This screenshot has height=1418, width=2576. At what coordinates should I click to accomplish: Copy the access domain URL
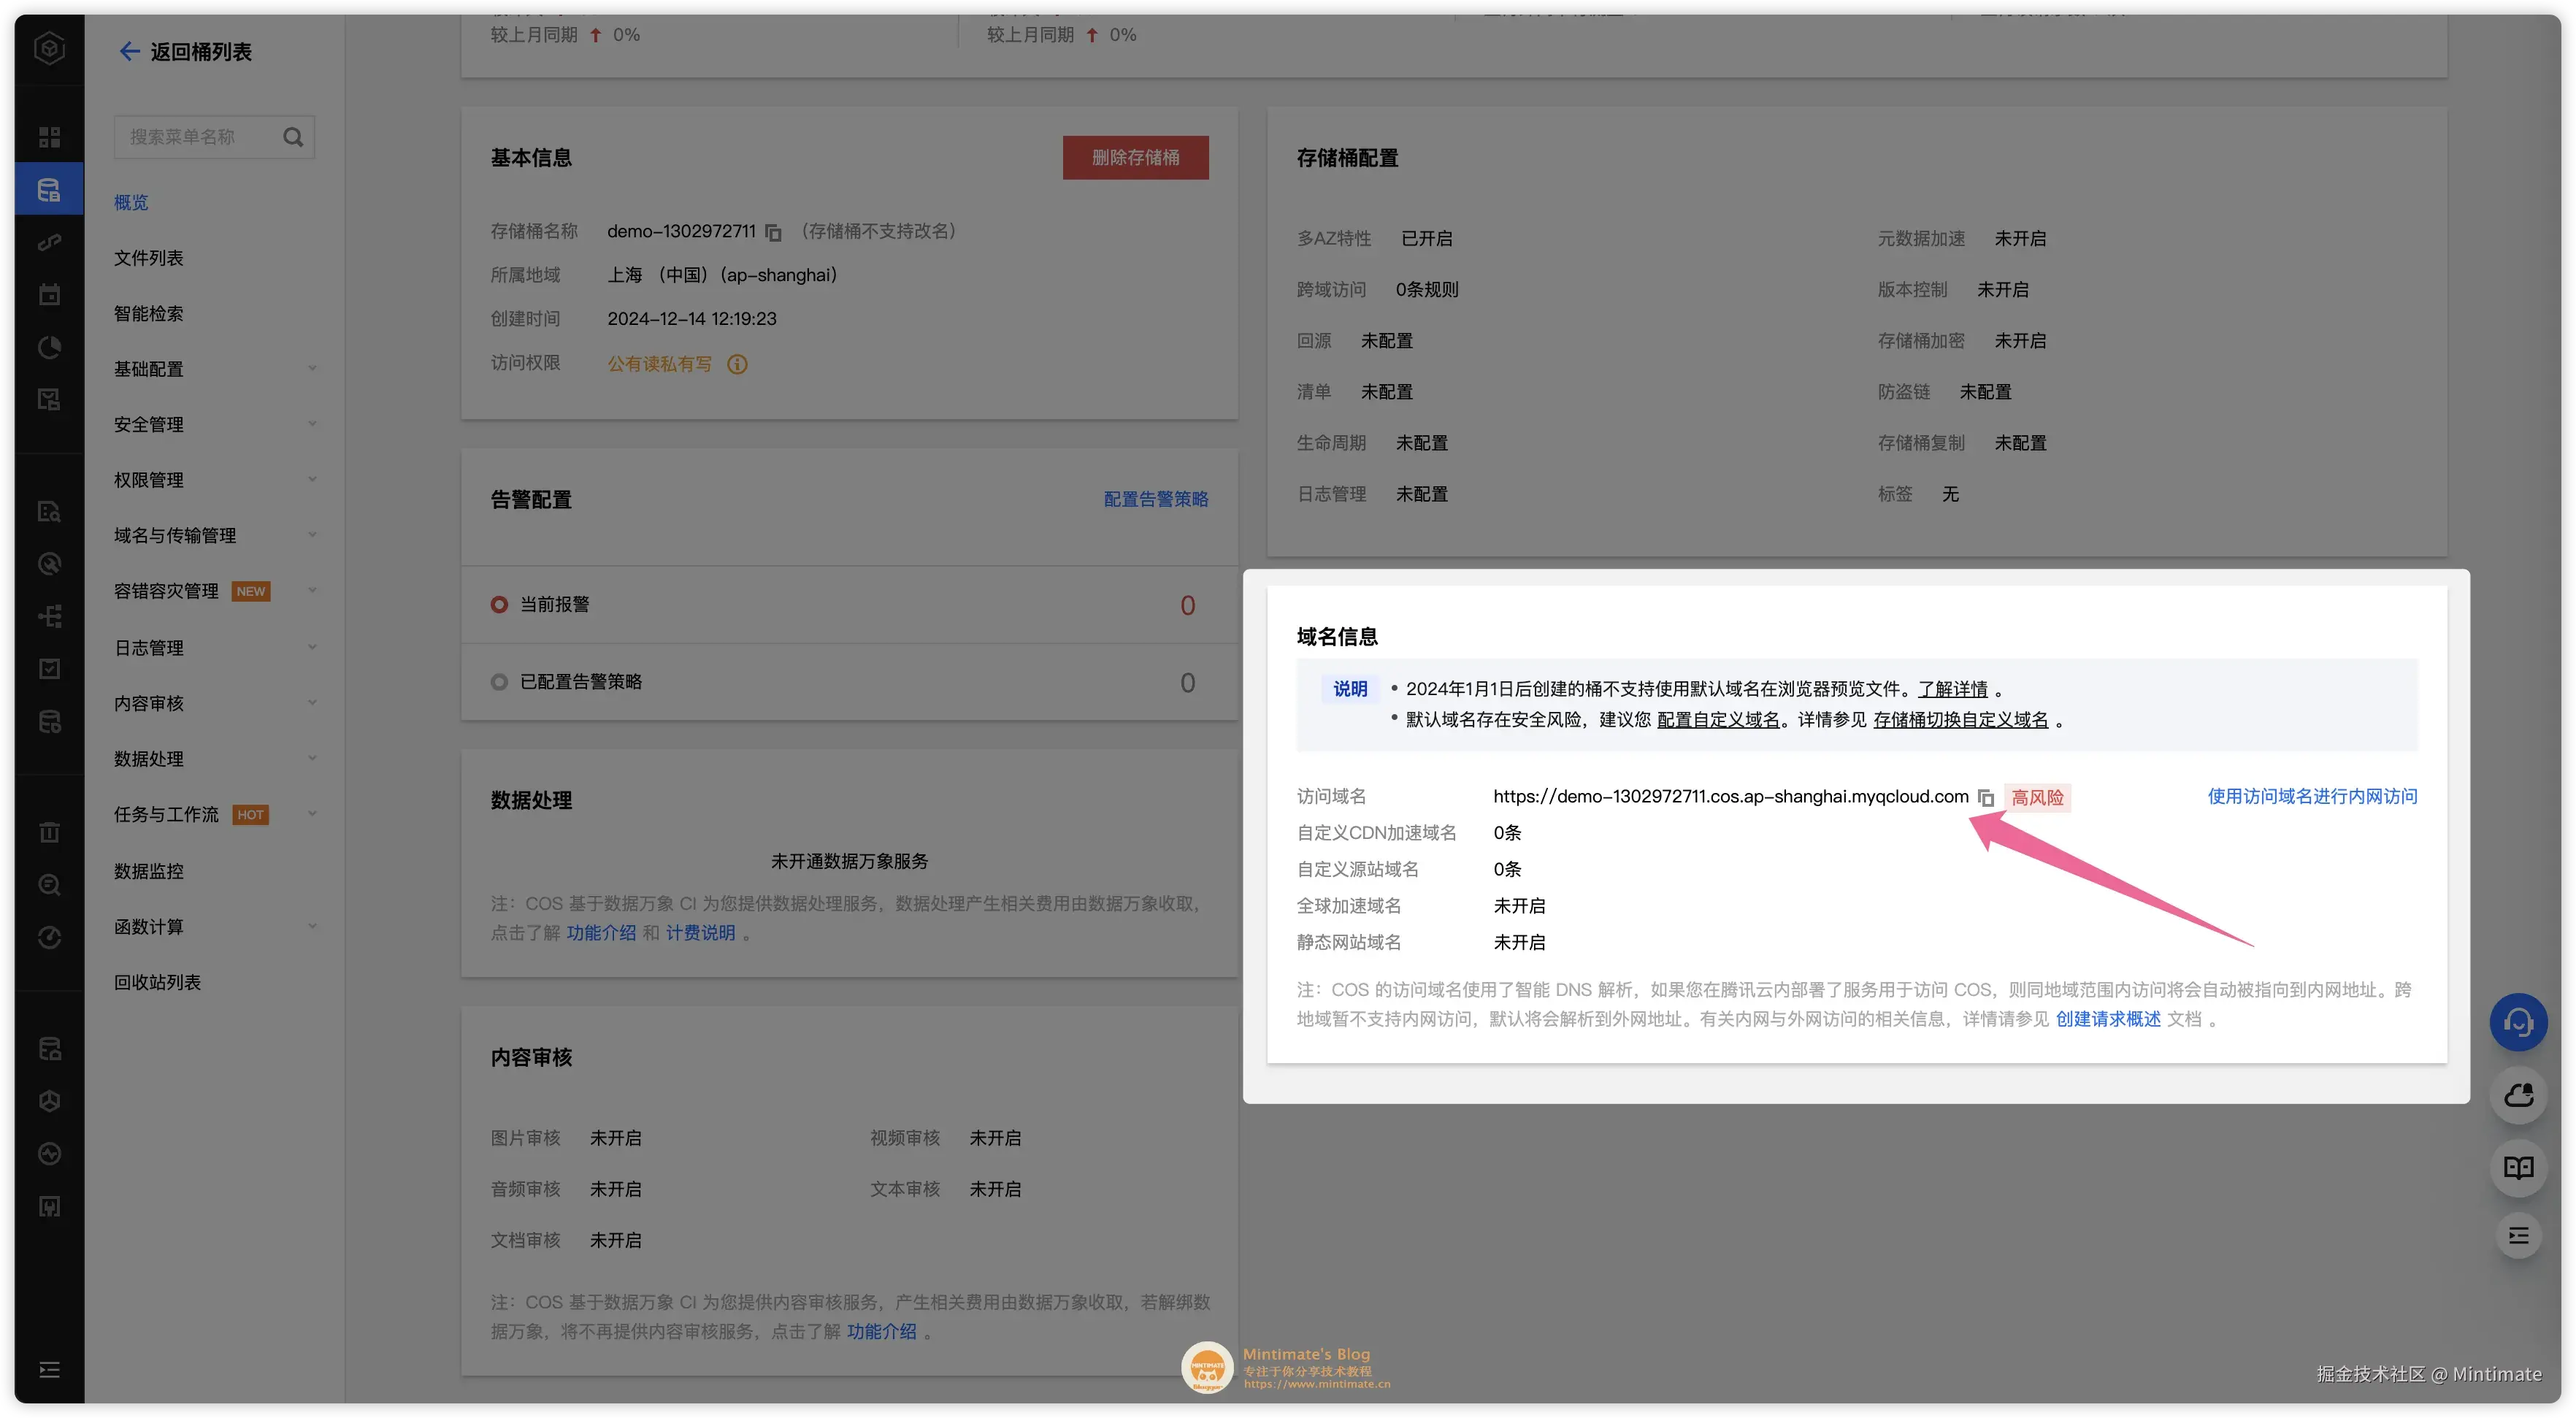pyautogui.click(x=1987, y=797)
